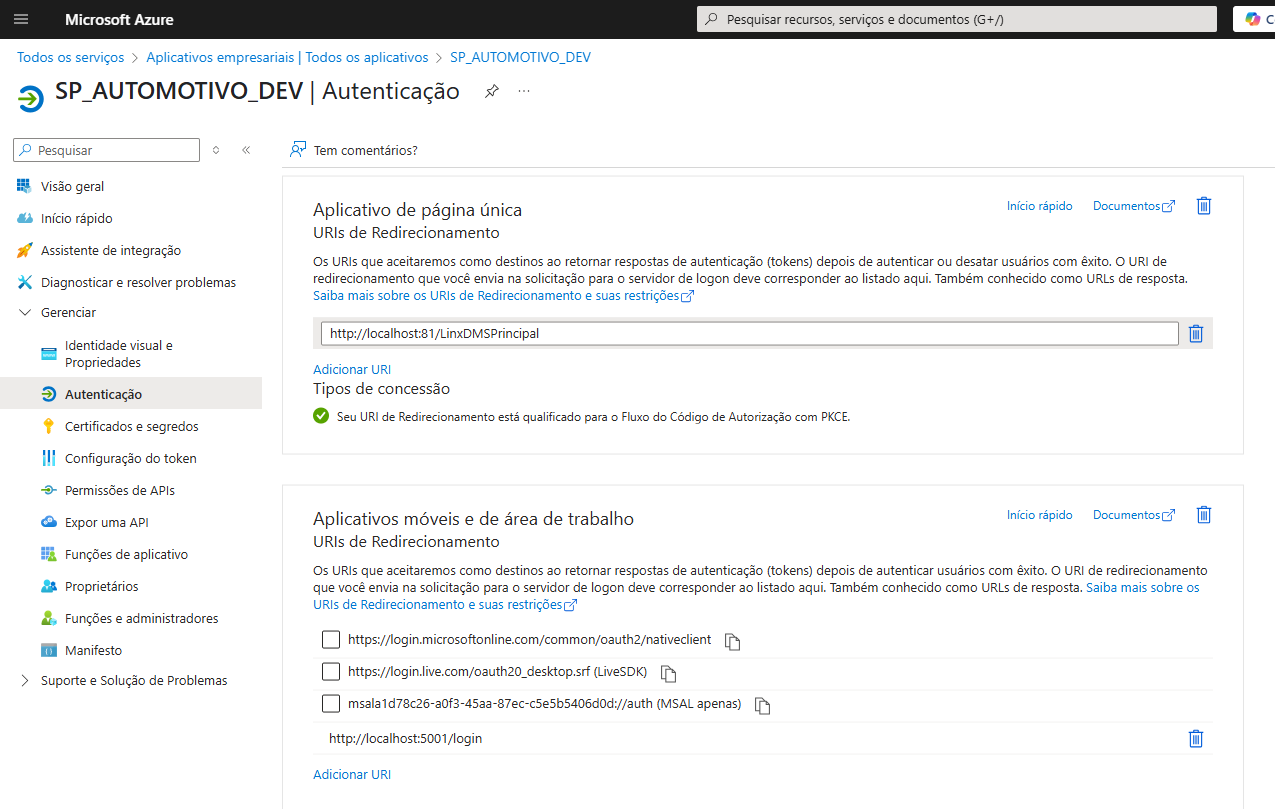Delete the http://localhost:5001/login URI
1275x809 pixels.
(1195, 739)
